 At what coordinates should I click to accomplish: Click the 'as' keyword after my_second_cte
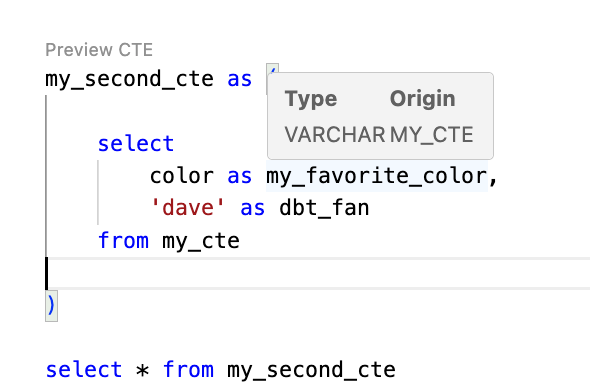[x=239, y=79]
